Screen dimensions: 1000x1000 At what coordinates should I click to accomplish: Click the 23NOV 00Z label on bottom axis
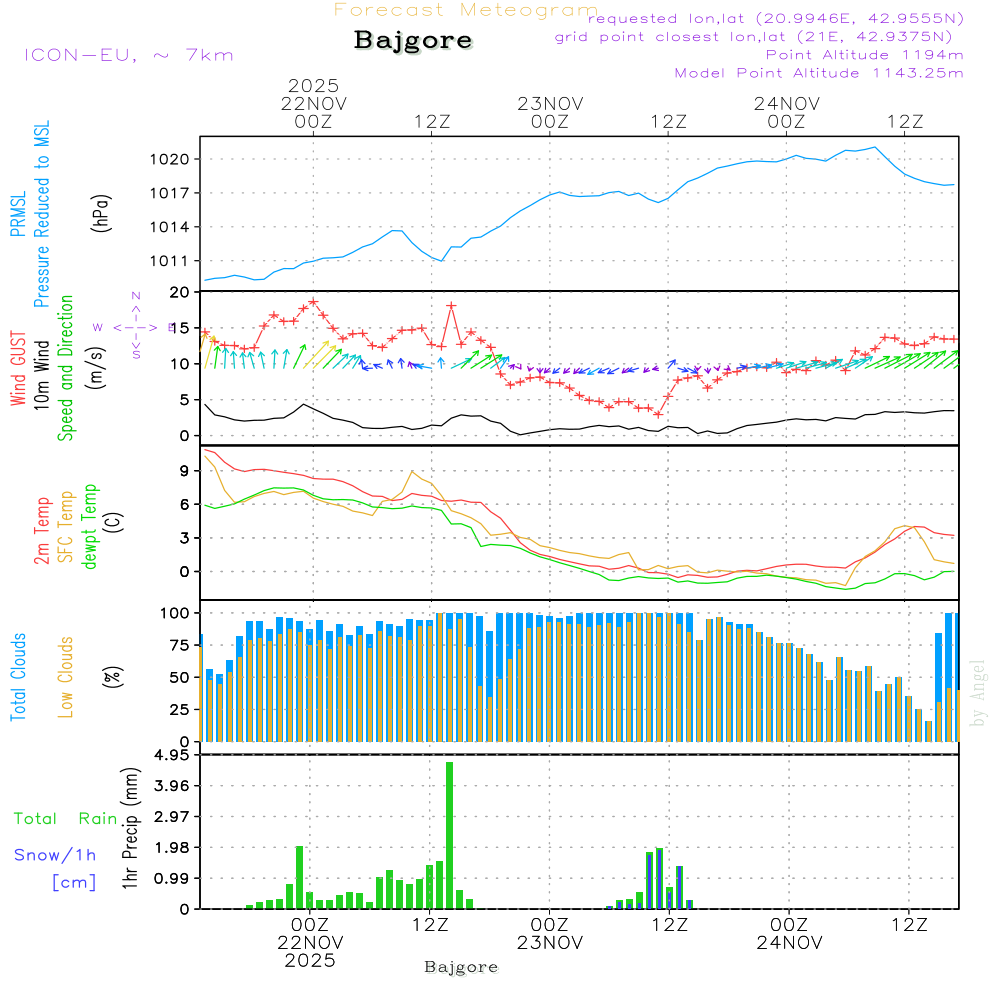click(x=549, y=934)
